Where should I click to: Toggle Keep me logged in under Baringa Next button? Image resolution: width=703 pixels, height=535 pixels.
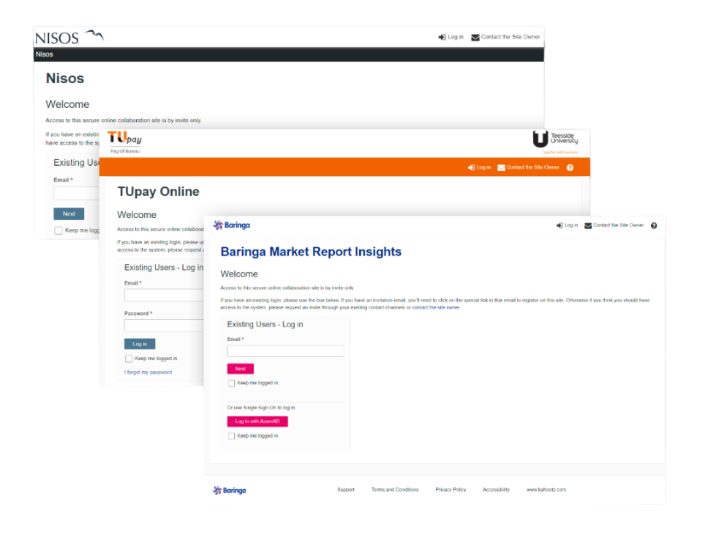[231, 383]
